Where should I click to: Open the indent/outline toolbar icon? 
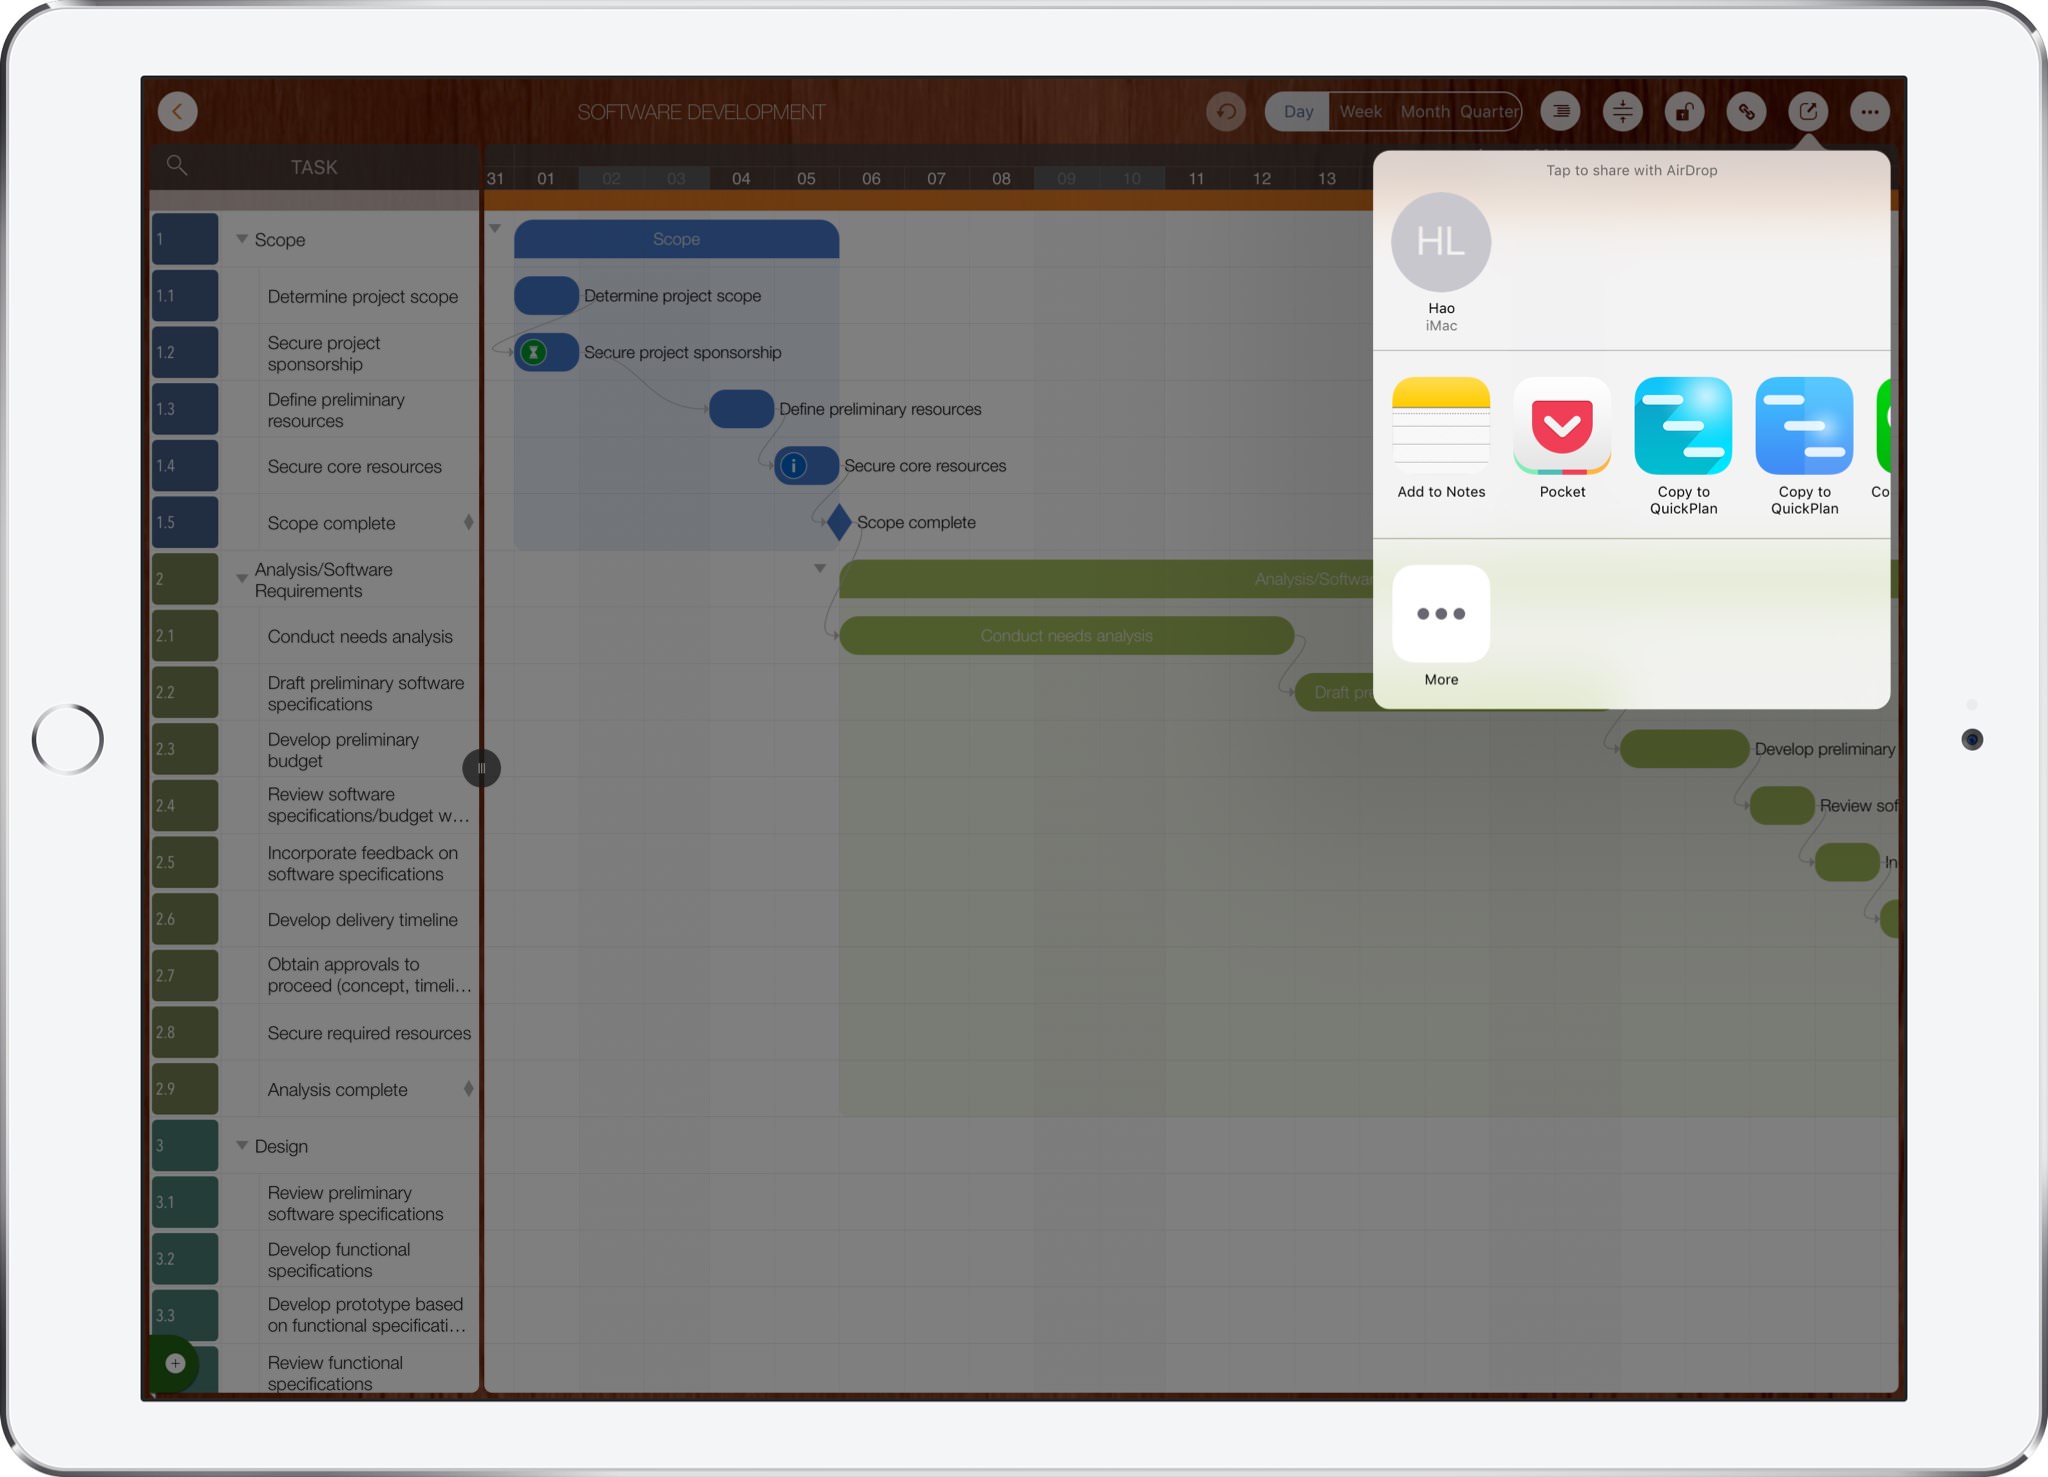click(x=1560, y=111)
